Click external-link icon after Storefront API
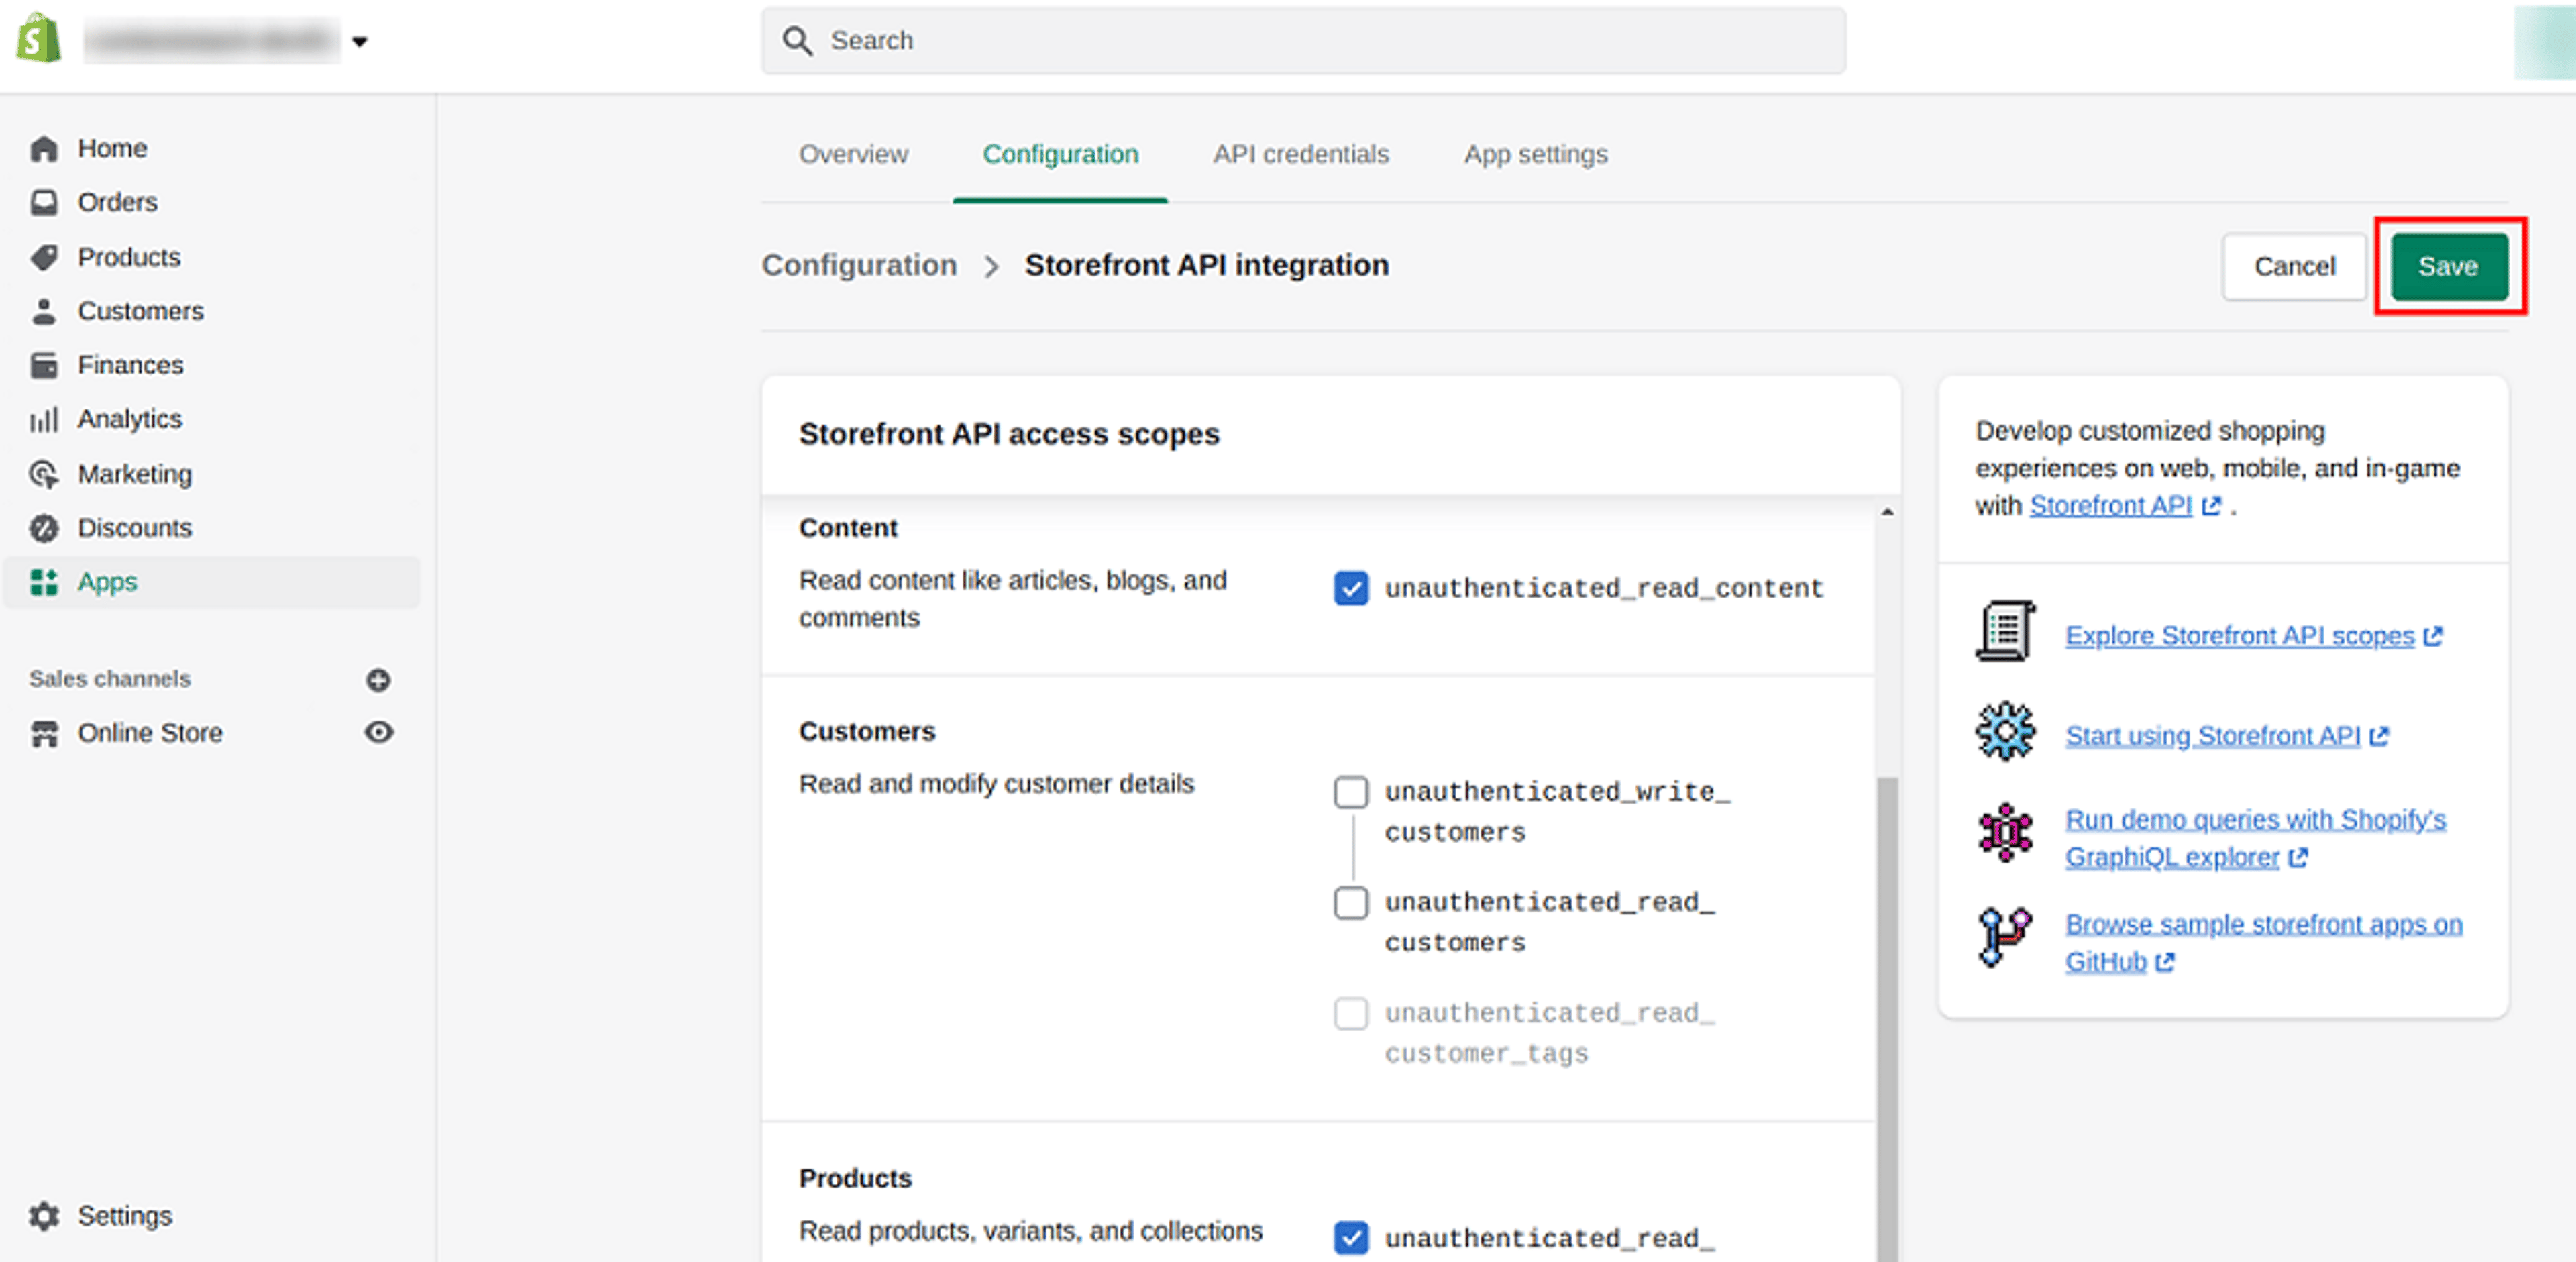The width and height of the screenshot is (2576, 1262). [x=2211, y=507]
